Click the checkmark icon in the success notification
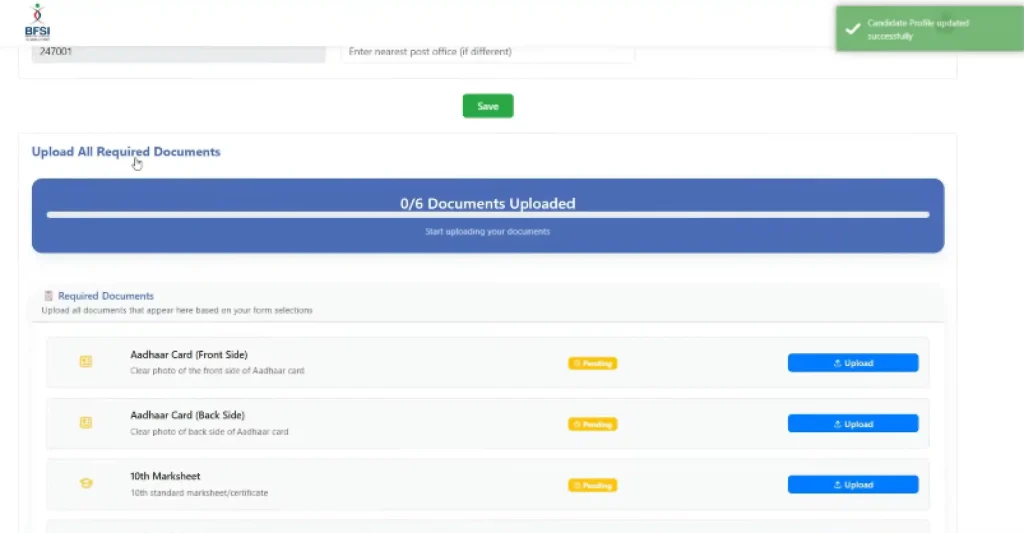Image resolution: width=1024 pixels, height=533 pixels. pos(852,30)
